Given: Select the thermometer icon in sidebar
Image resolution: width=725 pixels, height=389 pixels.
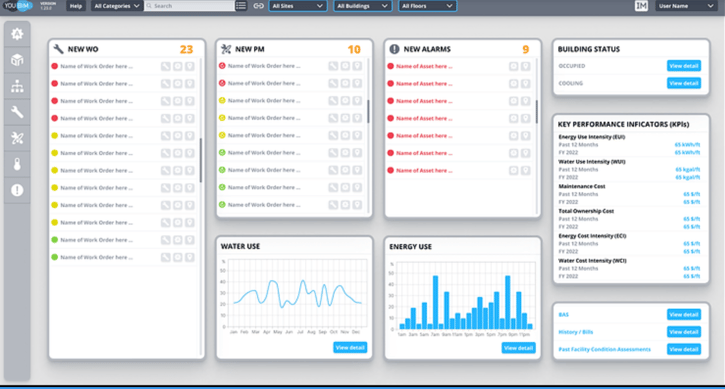Looking at the screenshot, I should click(x=17, y=164).
